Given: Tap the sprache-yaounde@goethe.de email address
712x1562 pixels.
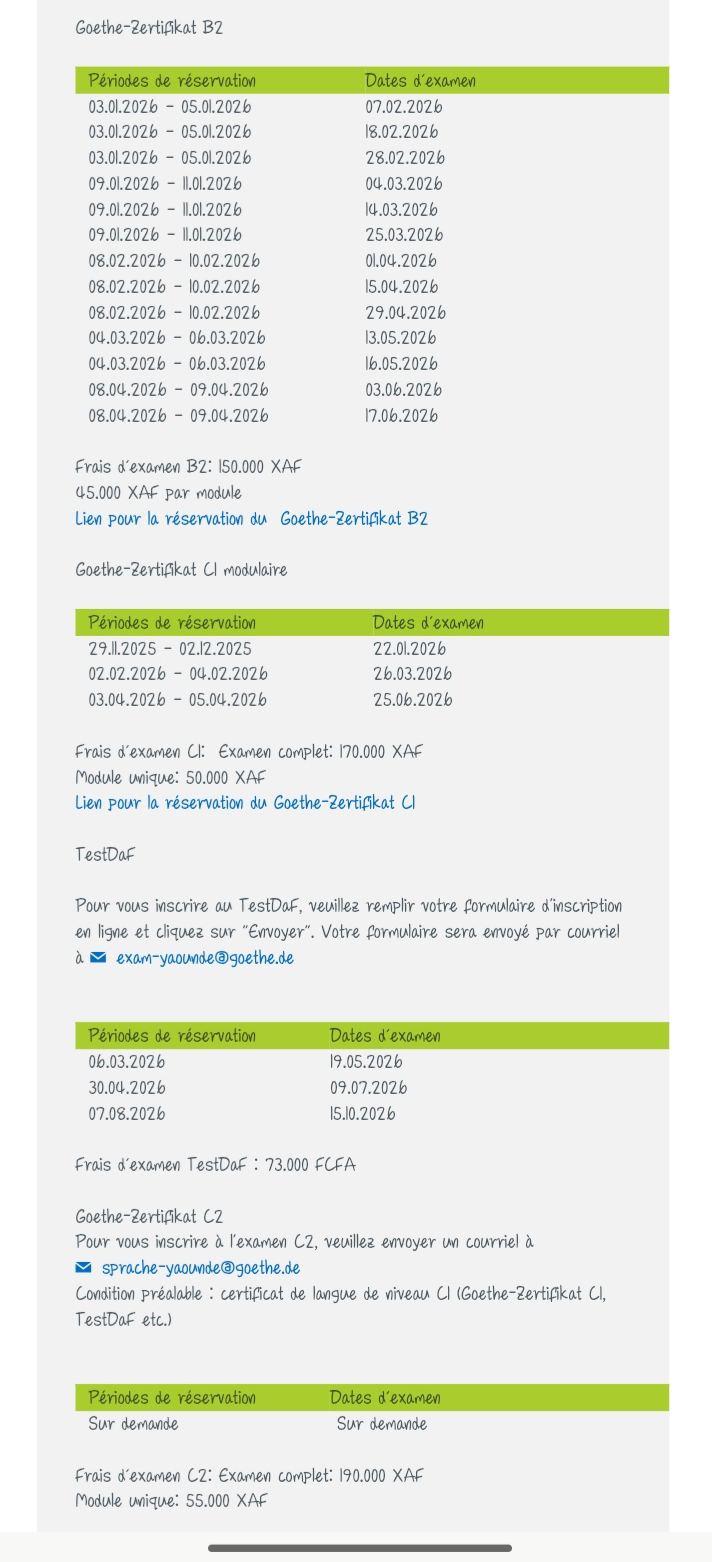Looking at the screenshot, I should tap(201, 1268).
